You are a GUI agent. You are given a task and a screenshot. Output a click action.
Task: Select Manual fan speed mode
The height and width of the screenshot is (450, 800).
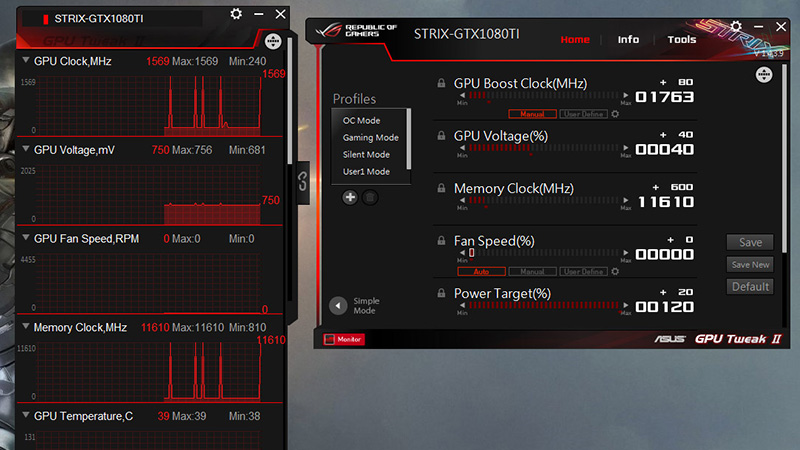coord(532,271)
